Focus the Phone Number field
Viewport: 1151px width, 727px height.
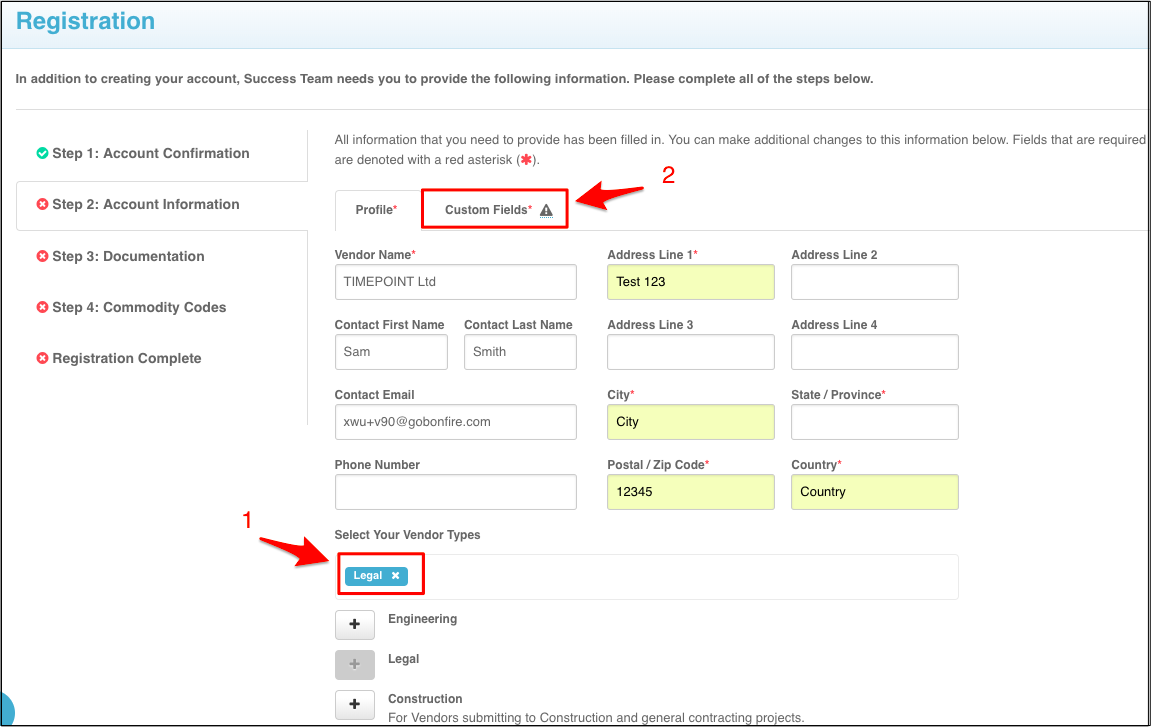coord(455,492)
